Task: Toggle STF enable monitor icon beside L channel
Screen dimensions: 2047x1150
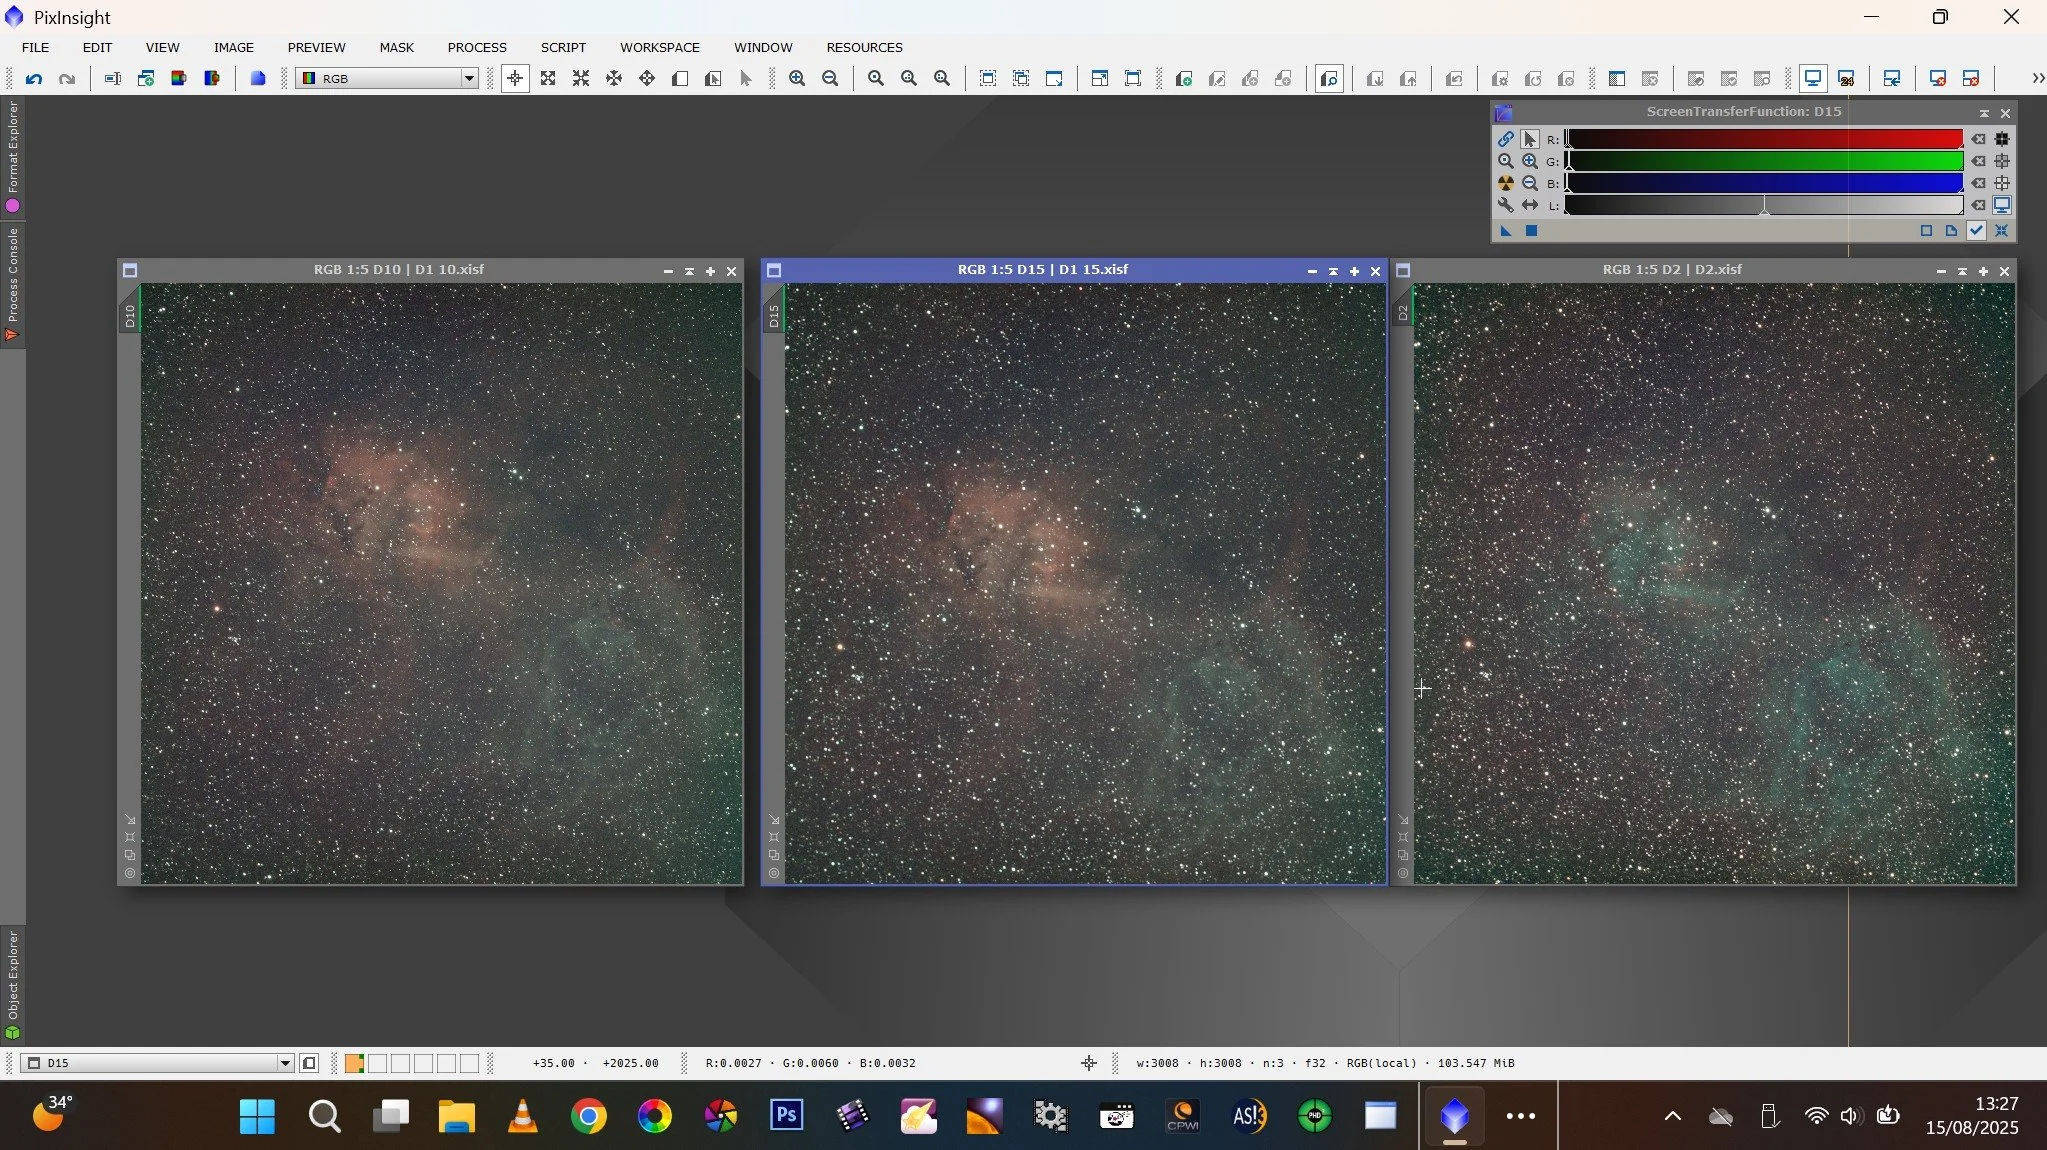Action: pyautogui.click(x=2002, y=205)
